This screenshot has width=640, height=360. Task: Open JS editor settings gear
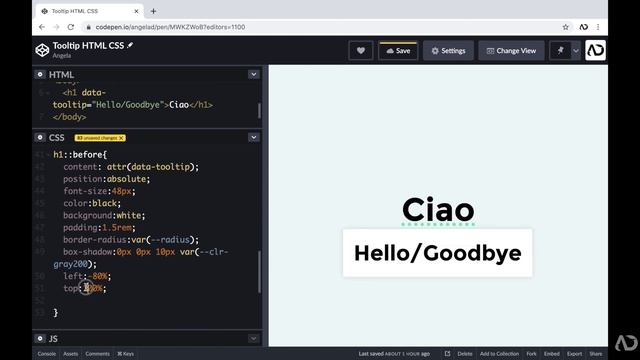[x=40, y=338]
